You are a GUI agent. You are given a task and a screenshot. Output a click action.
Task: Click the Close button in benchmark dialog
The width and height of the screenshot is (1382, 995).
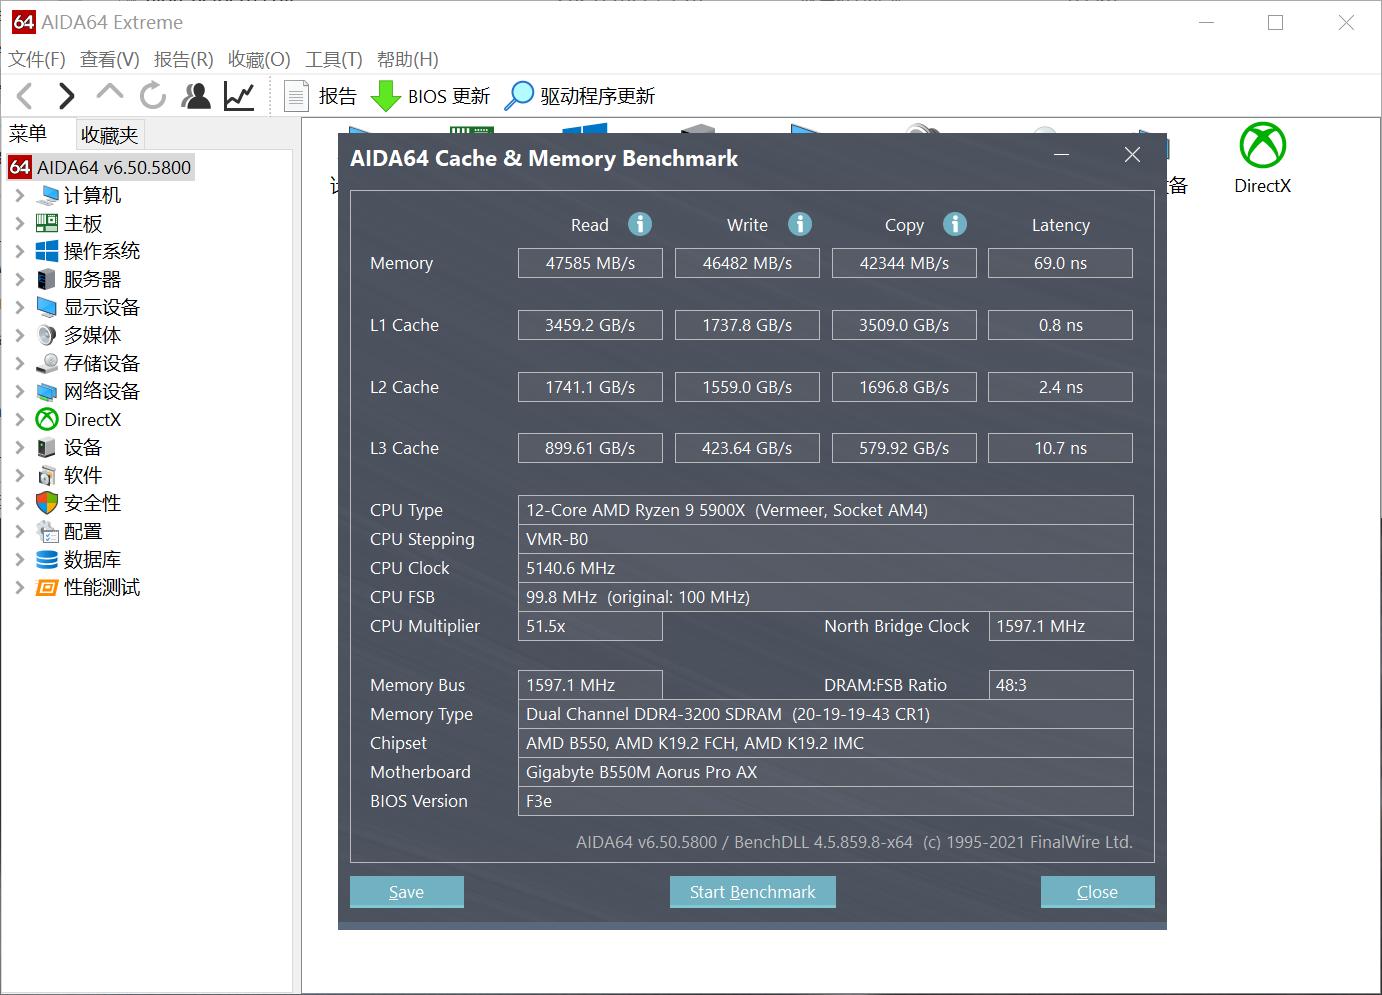coord(1097,892)
